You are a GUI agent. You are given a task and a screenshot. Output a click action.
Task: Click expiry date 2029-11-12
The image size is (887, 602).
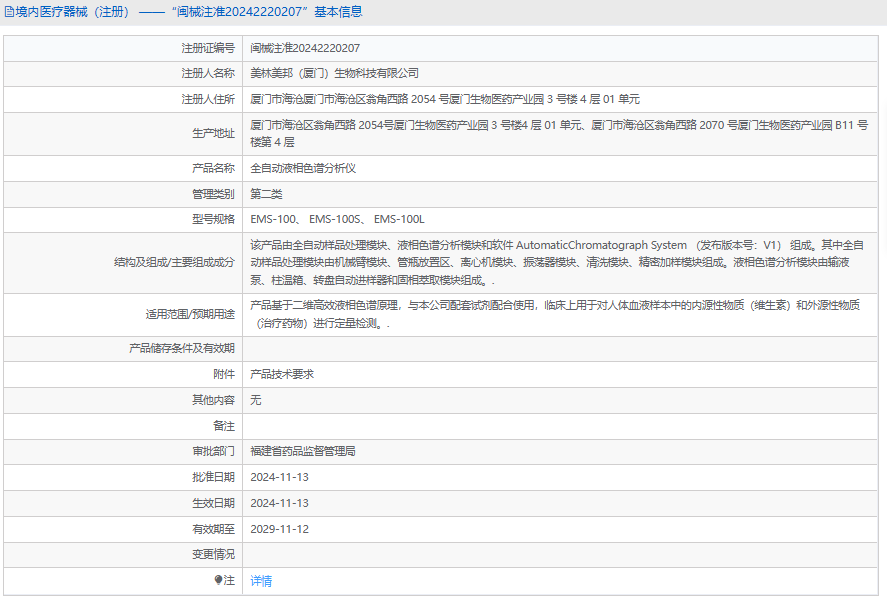[x=279, y=529]
